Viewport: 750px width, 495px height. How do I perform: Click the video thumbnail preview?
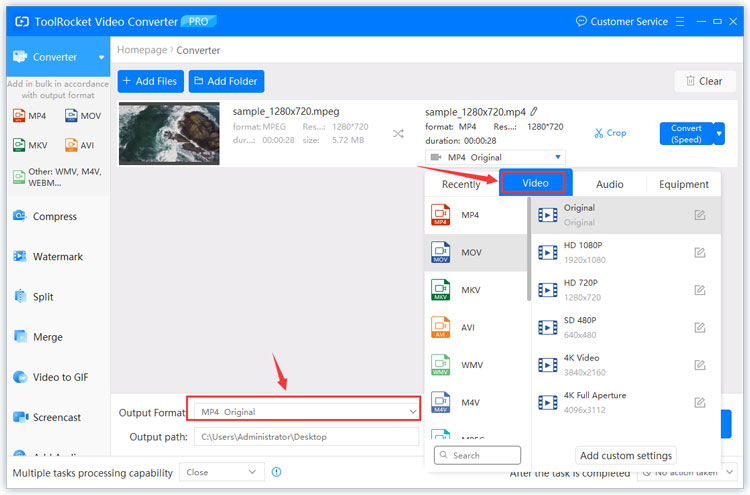click(169, 133)
